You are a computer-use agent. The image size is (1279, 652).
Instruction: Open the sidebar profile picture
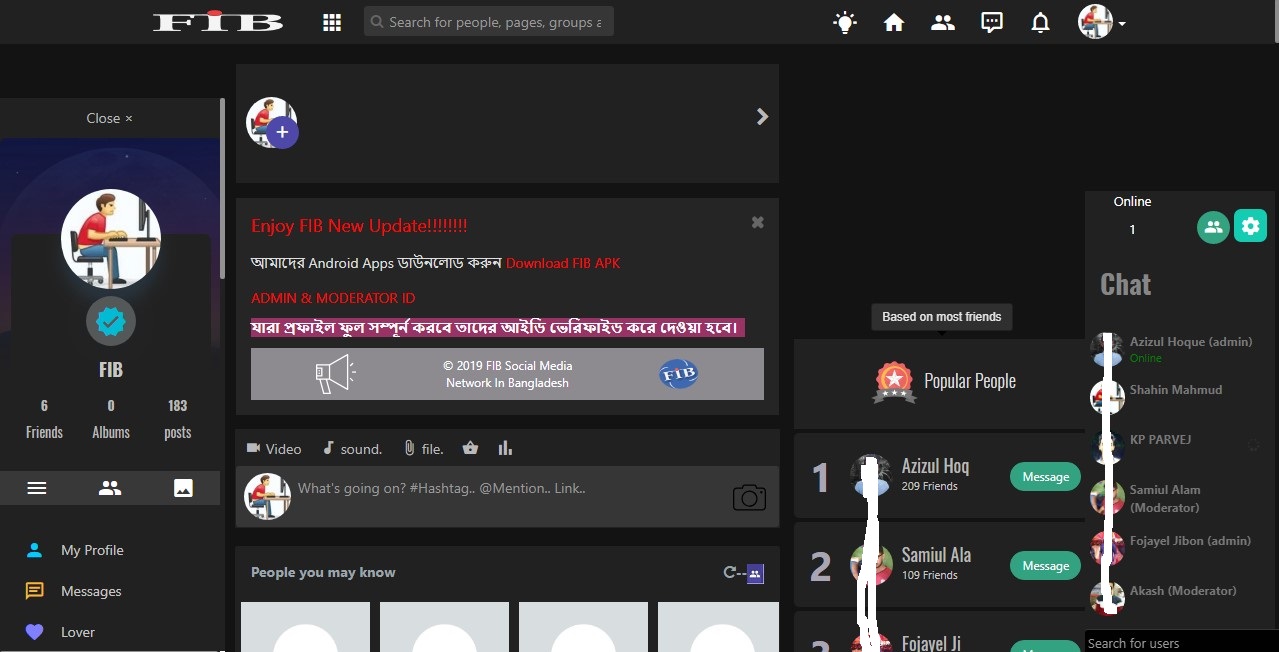(111, 239)
